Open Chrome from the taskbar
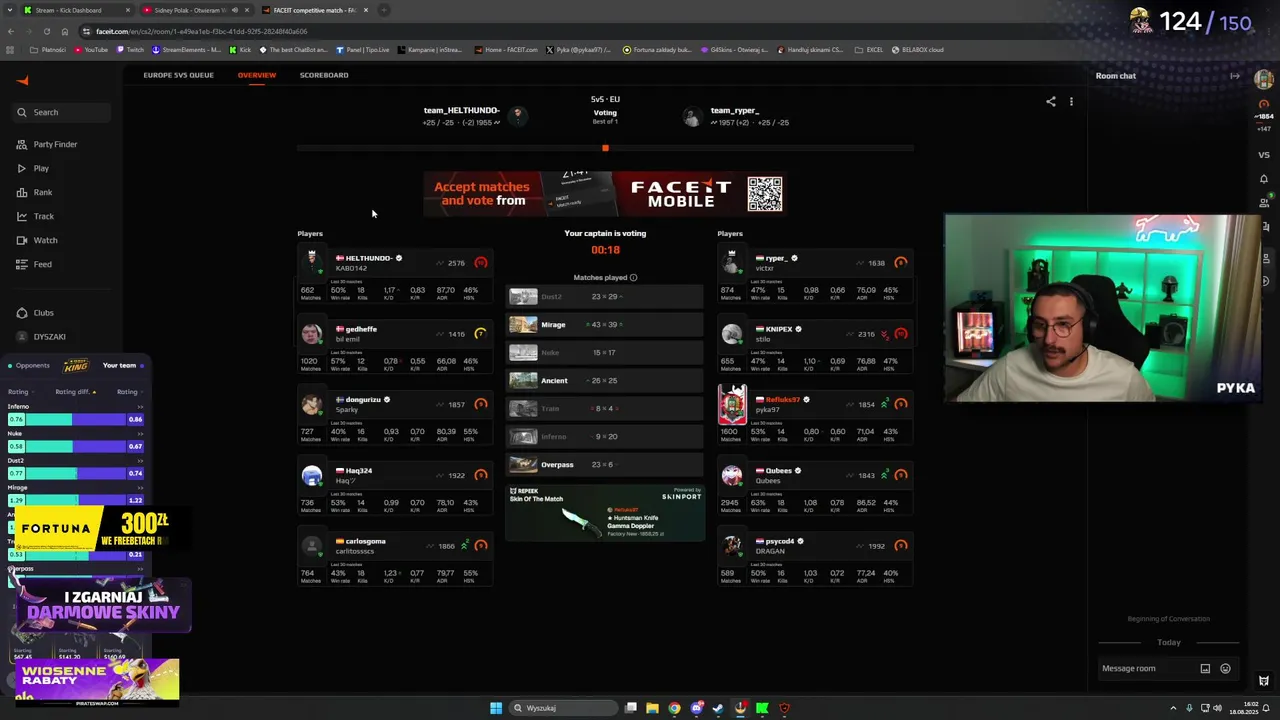This screenshot has width=1280, height=720. (674, 708)
